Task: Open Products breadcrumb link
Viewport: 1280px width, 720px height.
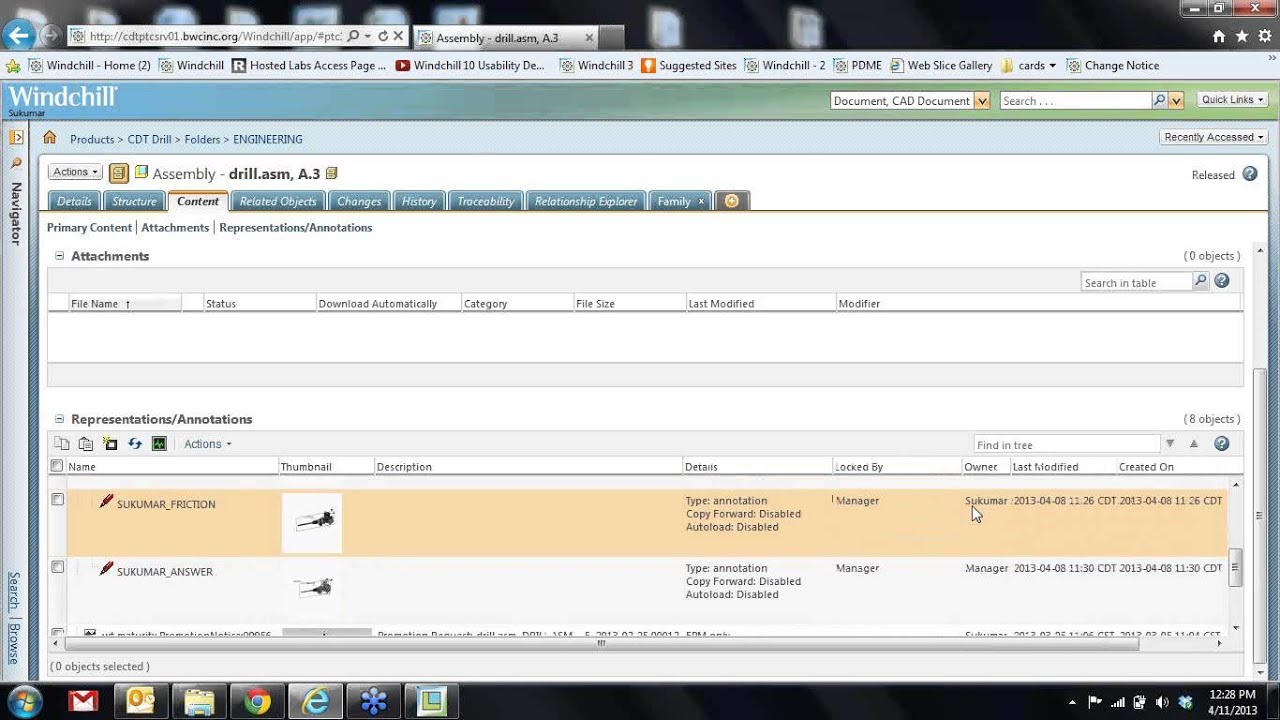Action: [x=92, y=139]
